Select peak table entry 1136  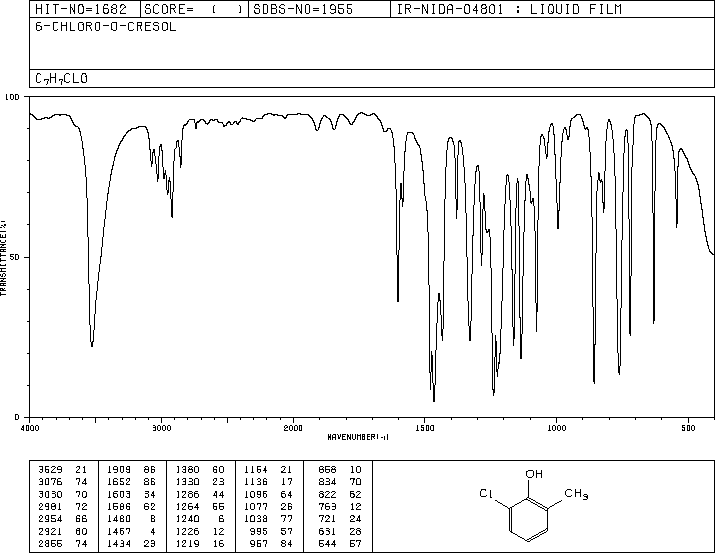(x=256, y=482)
